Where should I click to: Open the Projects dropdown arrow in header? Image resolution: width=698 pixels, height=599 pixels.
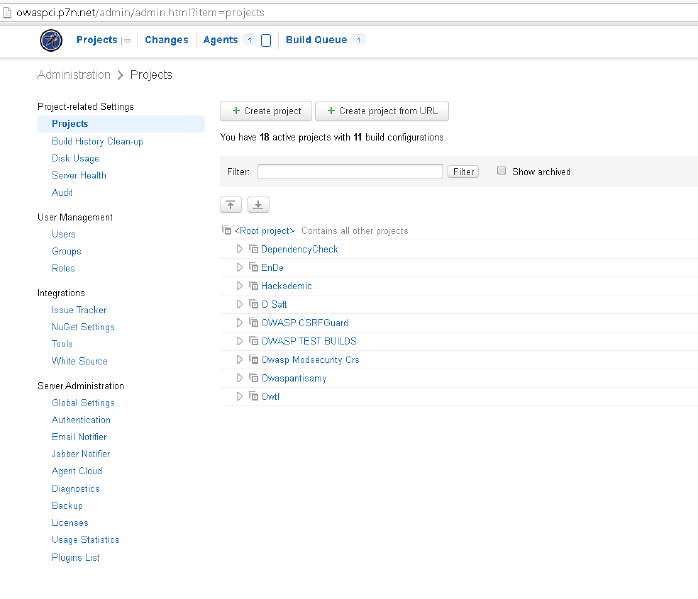pos(127,41)
